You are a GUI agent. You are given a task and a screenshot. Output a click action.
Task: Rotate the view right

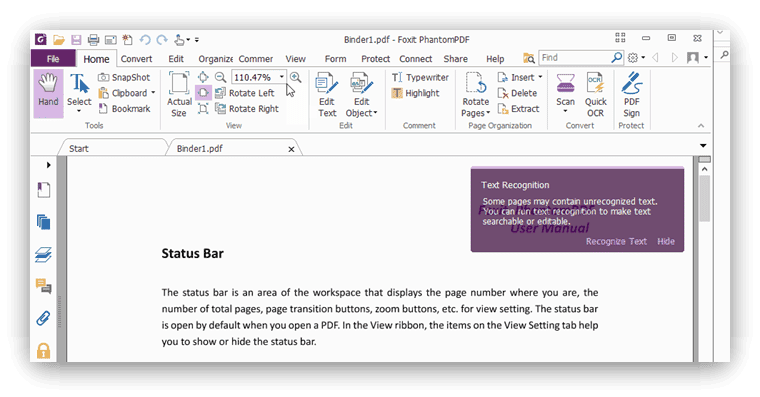click(247, 109)
